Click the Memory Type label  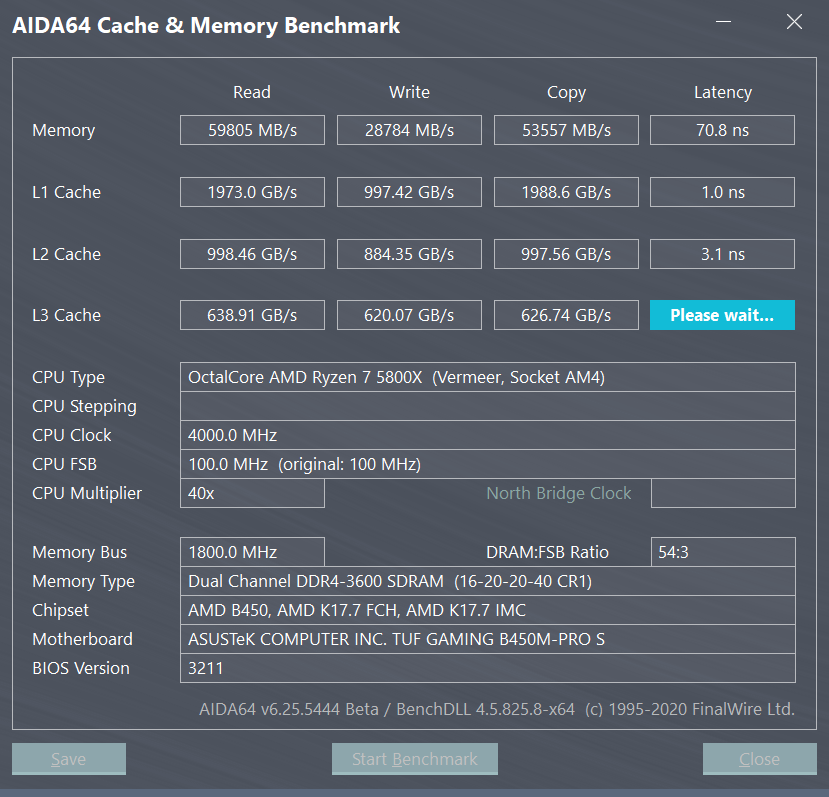(x=84, y=582)
